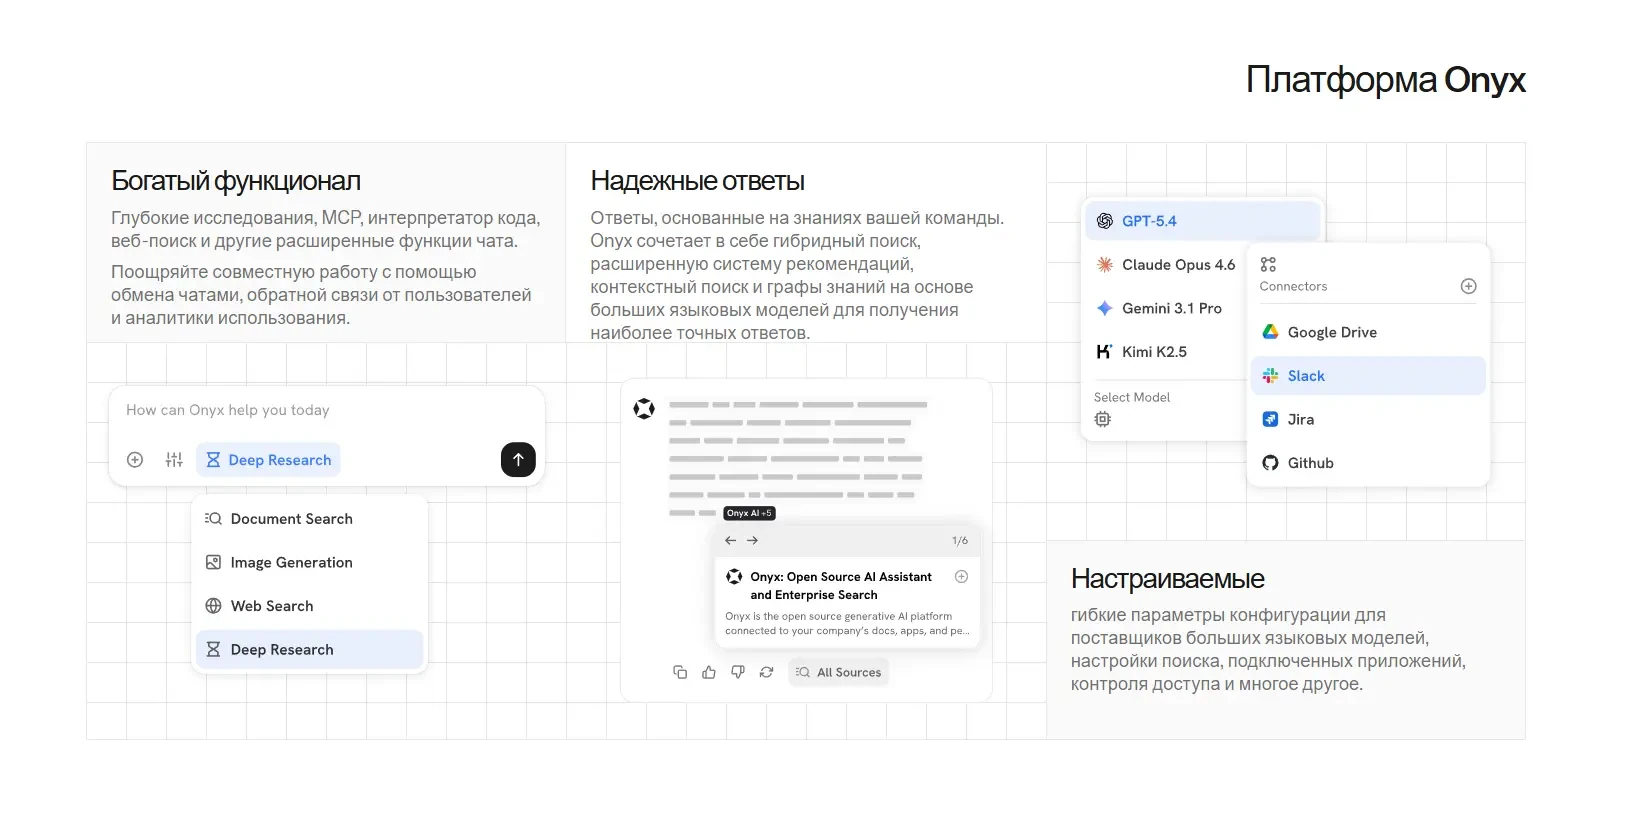This screenshot has width=1650, height=825.
Task: Click the Claude starburst icon
Action: (x=1105, y=265)
